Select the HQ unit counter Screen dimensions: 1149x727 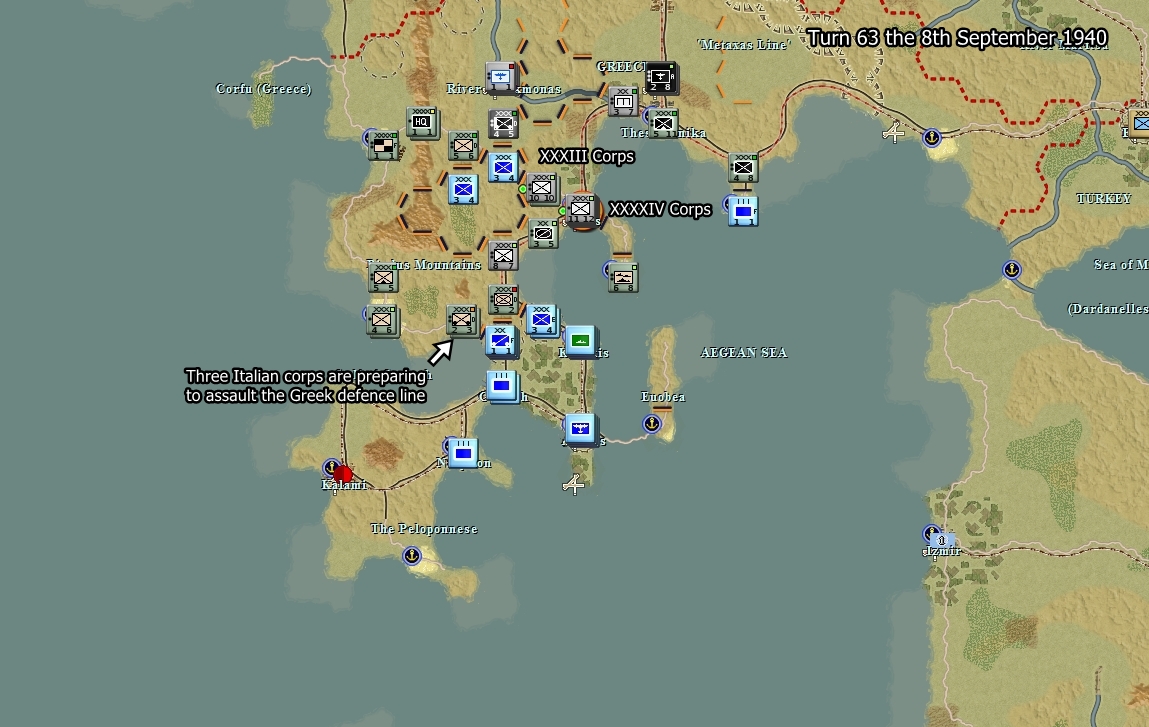pyautogui.click(x=422, y=122)
